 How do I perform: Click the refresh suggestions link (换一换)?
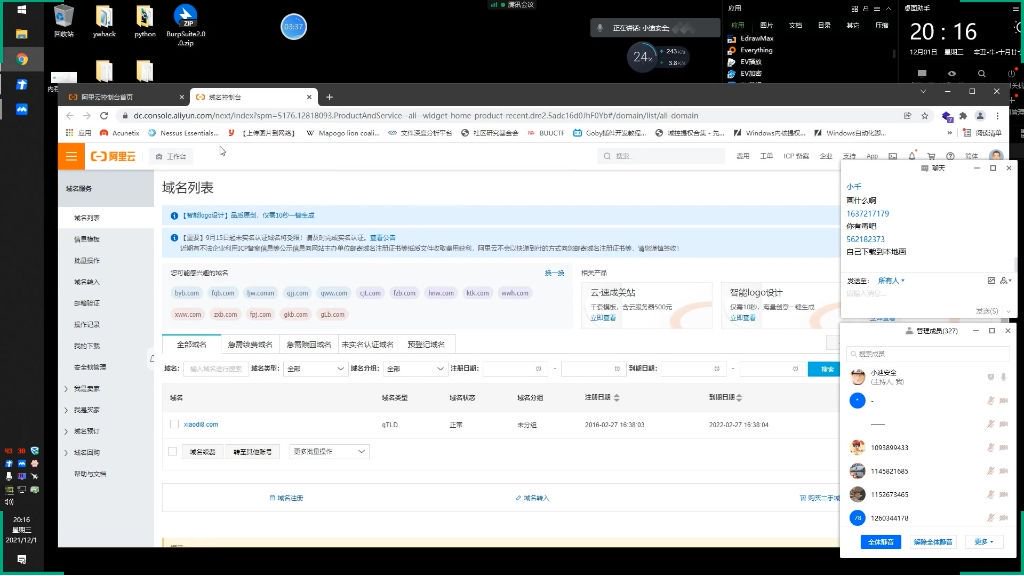click(554, 273)
